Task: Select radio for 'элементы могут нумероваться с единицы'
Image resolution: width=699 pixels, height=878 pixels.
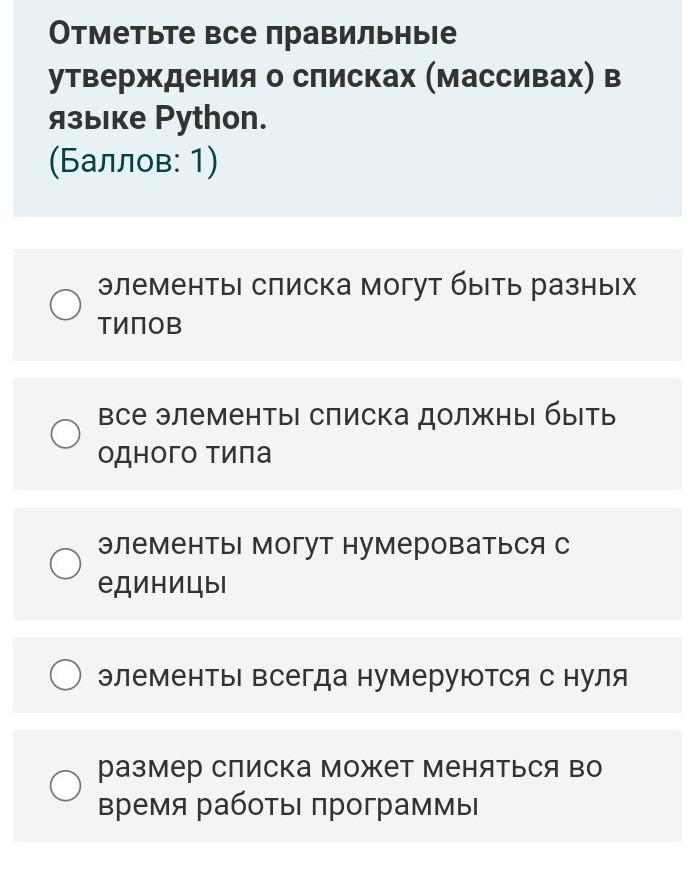Action: click(x=66, y=563)
